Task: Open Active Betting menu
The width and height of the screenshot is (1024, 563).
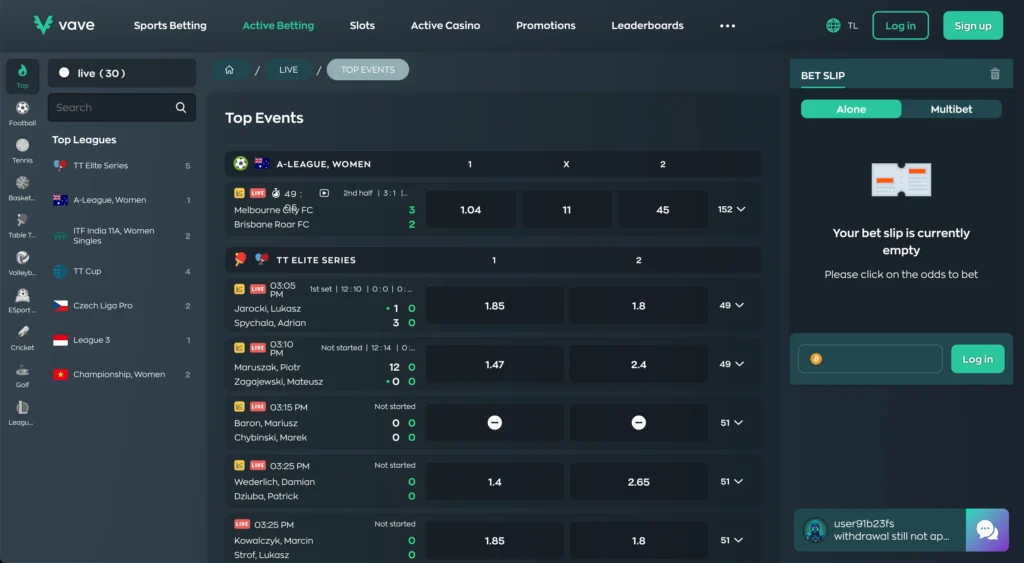Action: [278, 25]
